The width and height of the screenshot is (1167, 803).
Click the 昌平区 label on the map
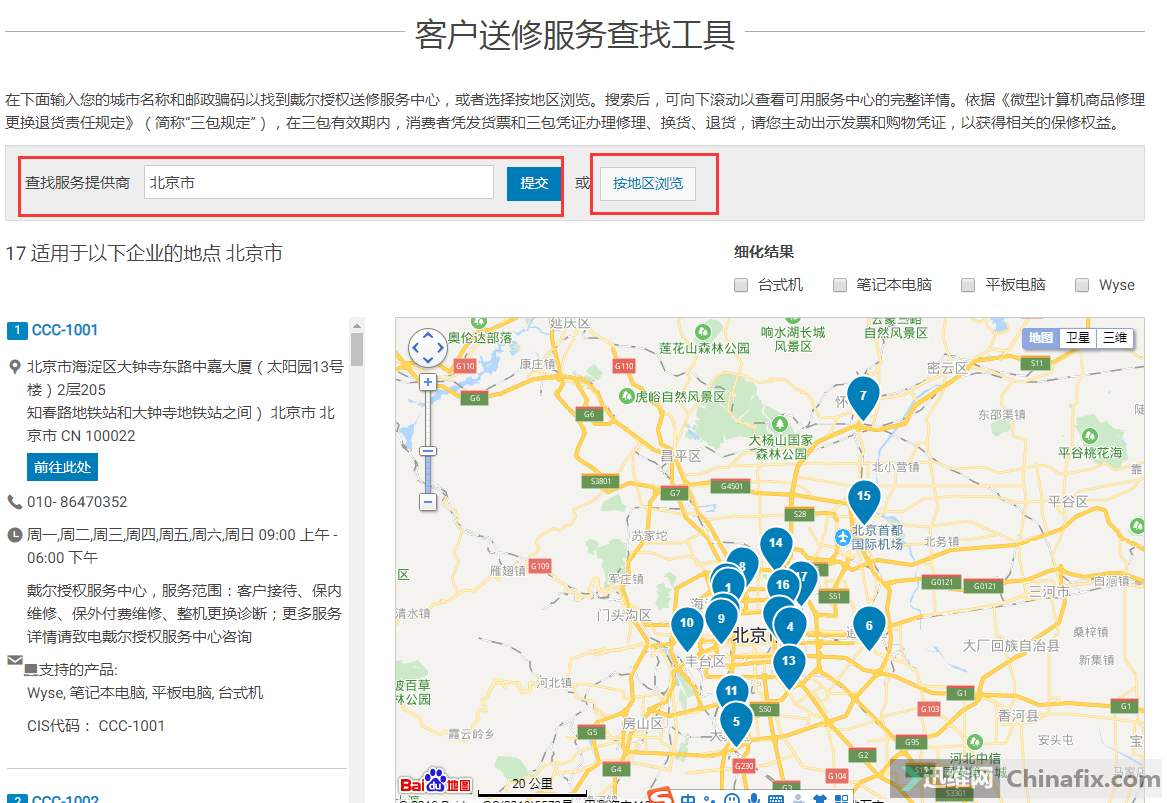[x=681, y=456]
